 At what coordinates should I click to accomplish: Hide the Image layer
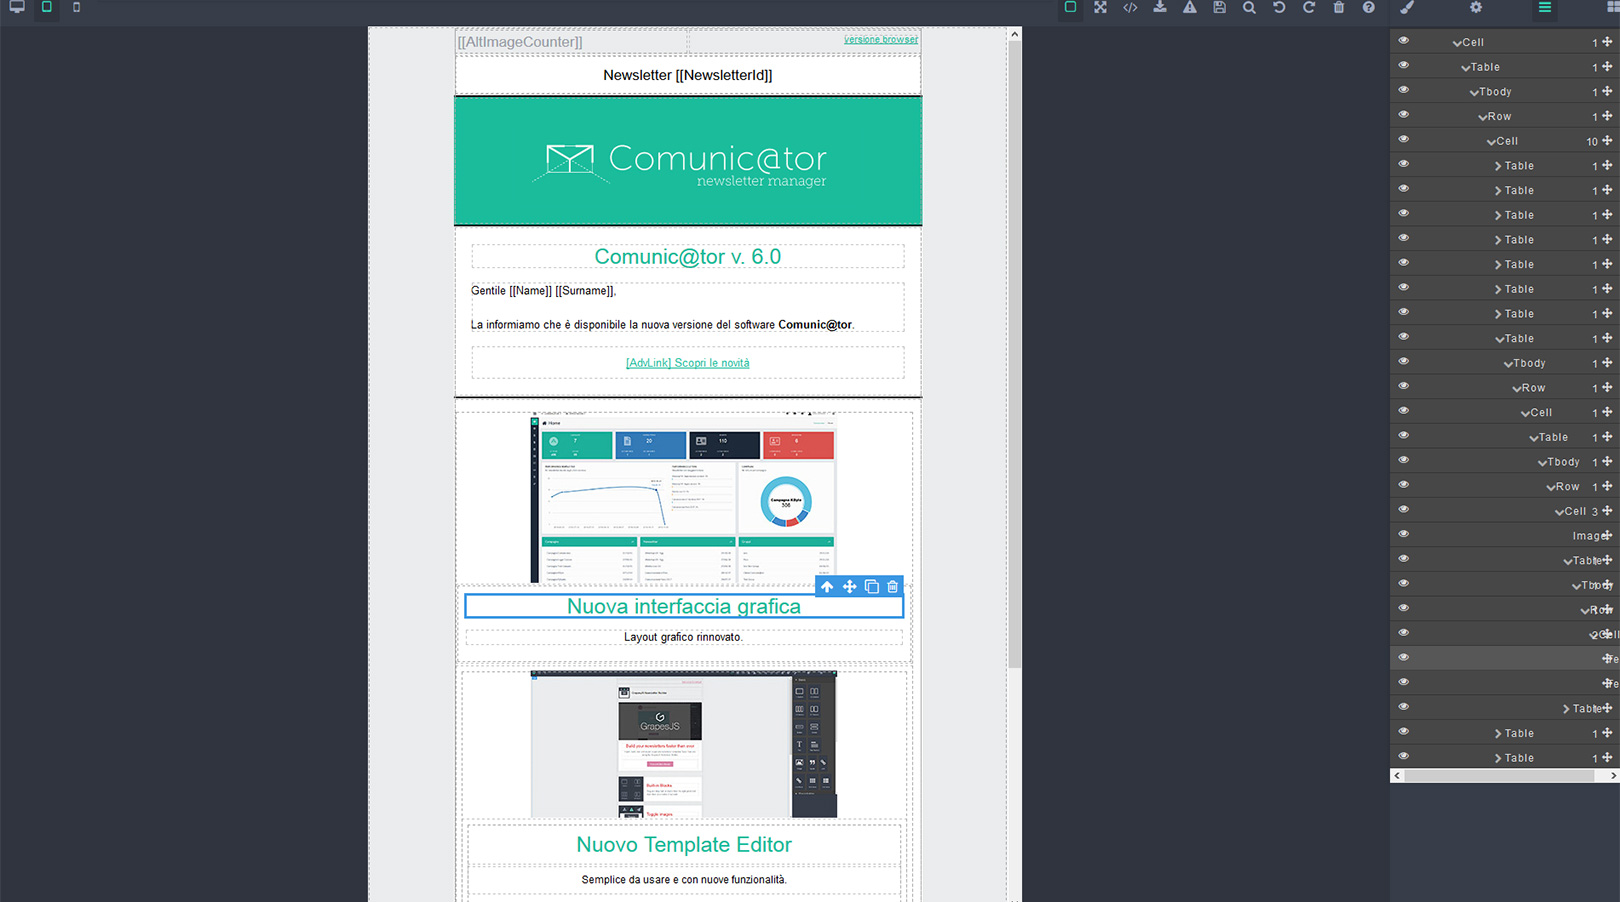click(x=1403, y=534)
